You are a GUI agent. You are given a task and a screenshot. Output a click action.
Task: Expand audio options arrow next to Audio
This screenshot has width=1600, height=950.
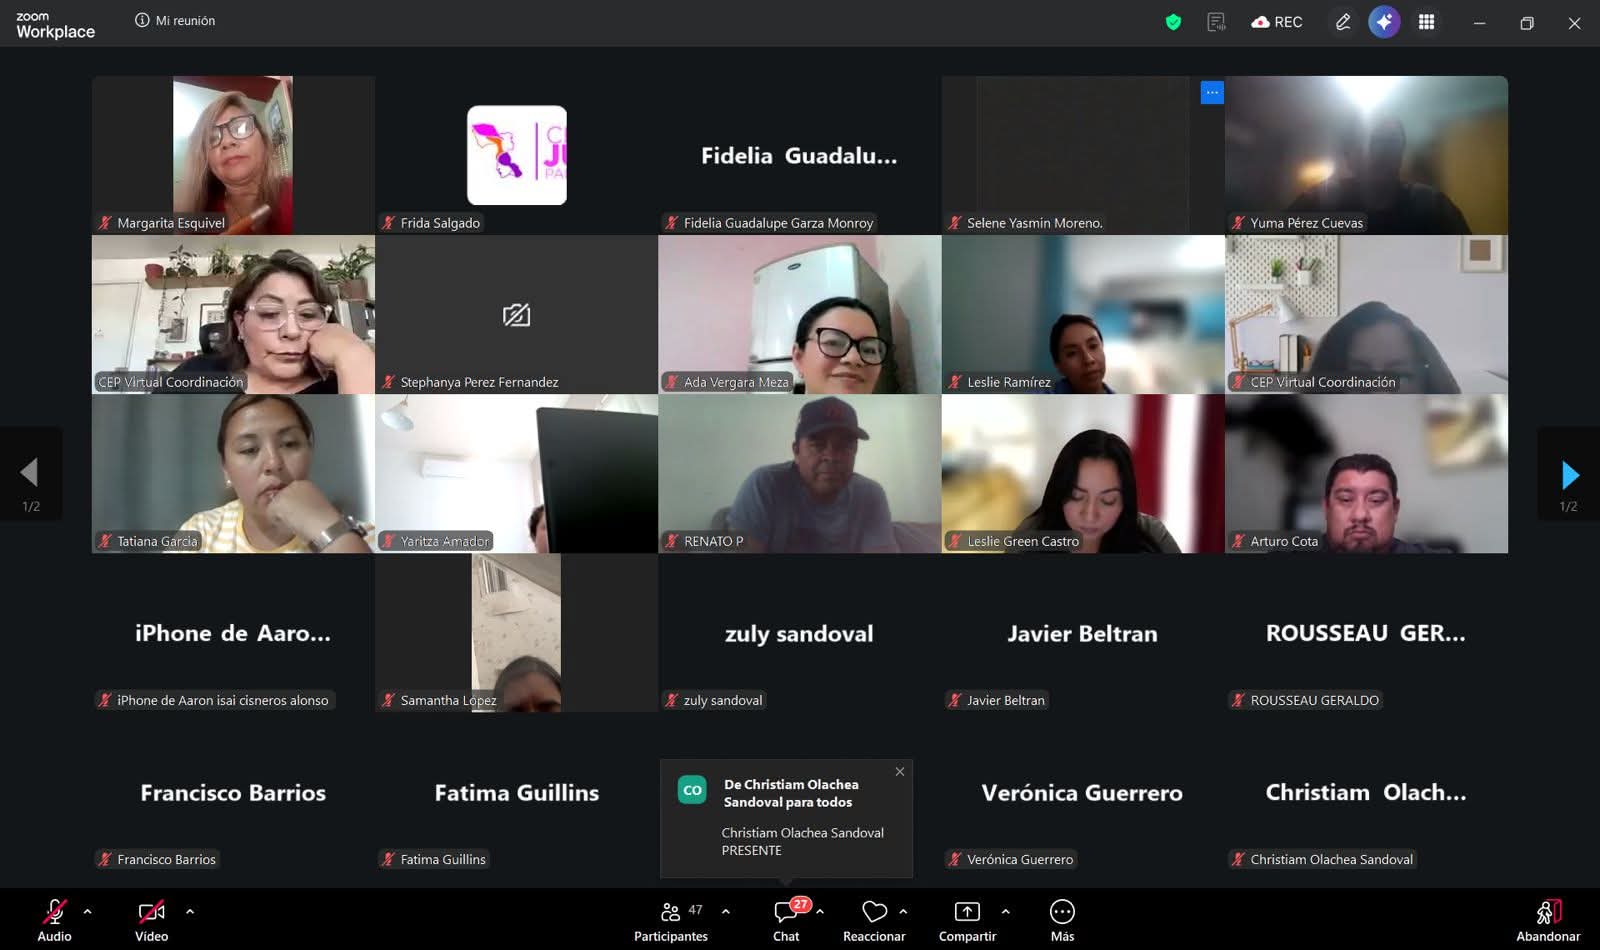point(88,911)
